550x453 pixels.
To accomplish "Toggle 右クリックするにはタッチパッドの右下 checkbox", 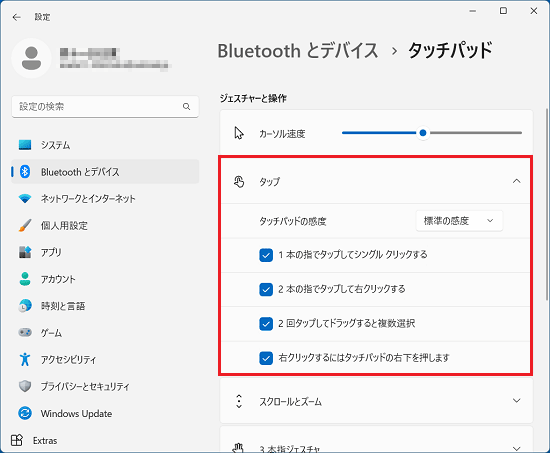I will 266,358.
